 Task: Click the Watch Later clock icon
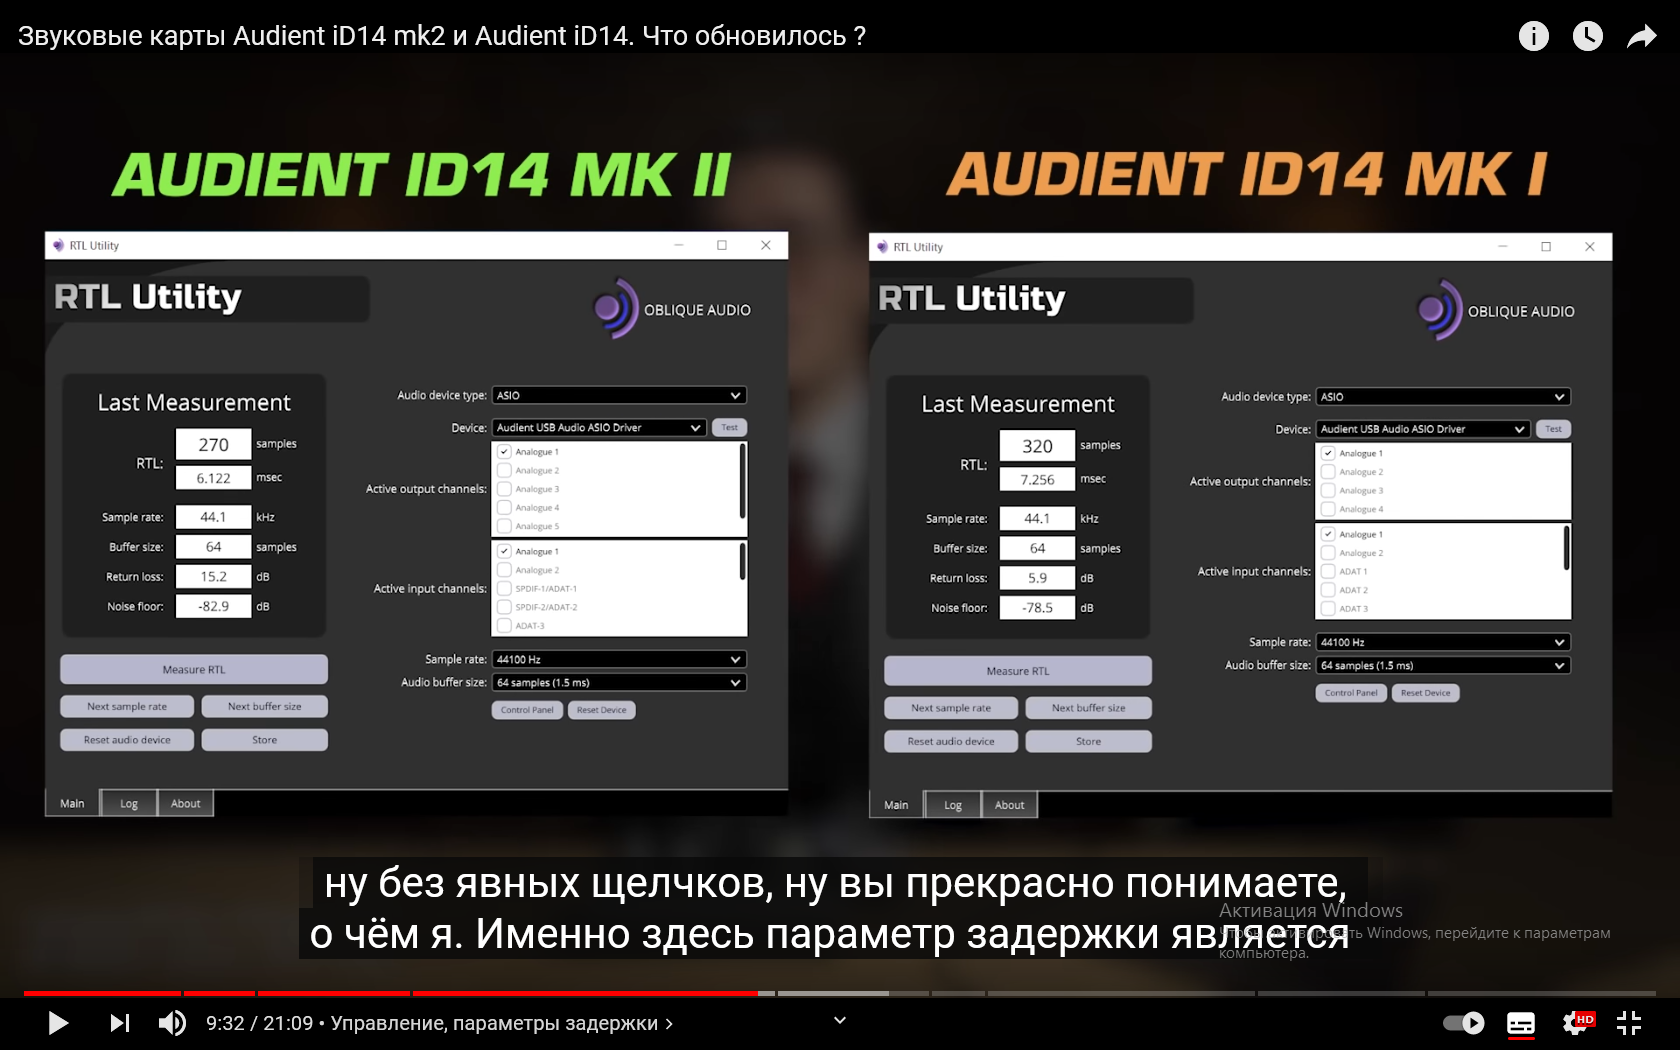(x=1587, y=36)
